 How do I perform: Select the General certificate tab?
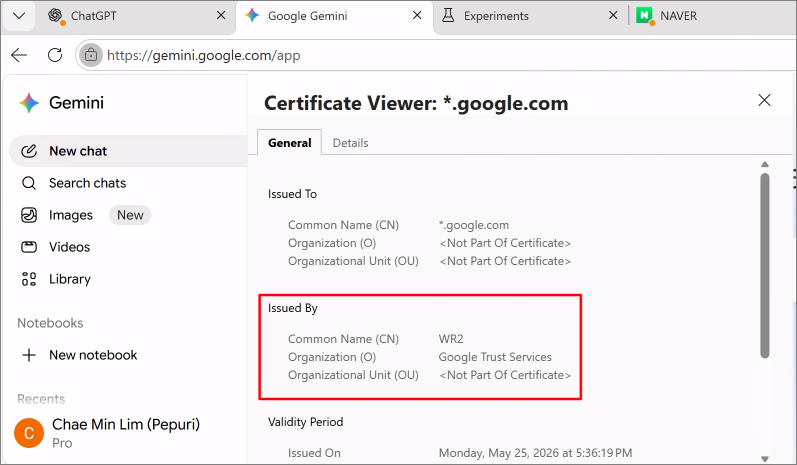tap(289, 143)
